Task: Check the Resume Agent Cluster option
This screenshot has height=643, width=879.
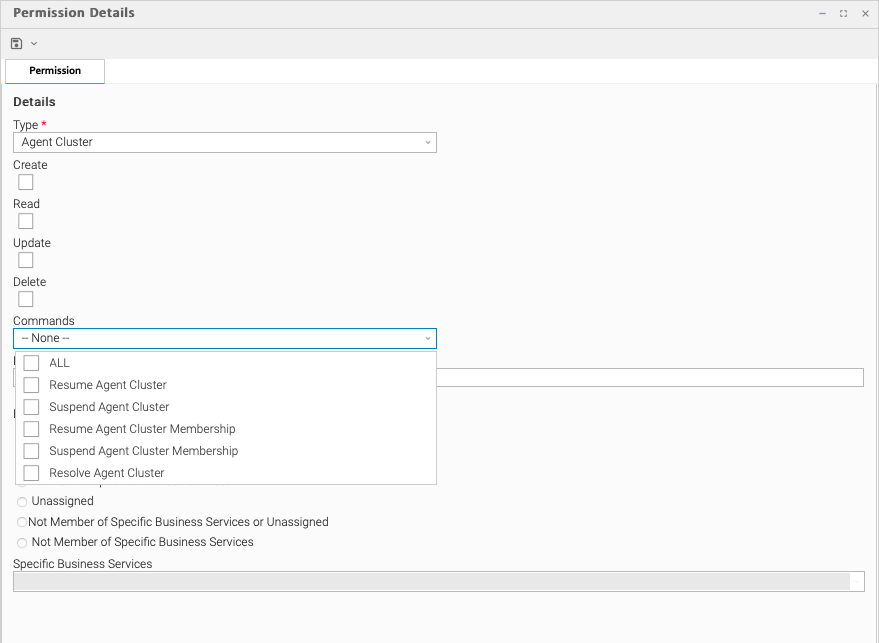Action: pos(31,385)
